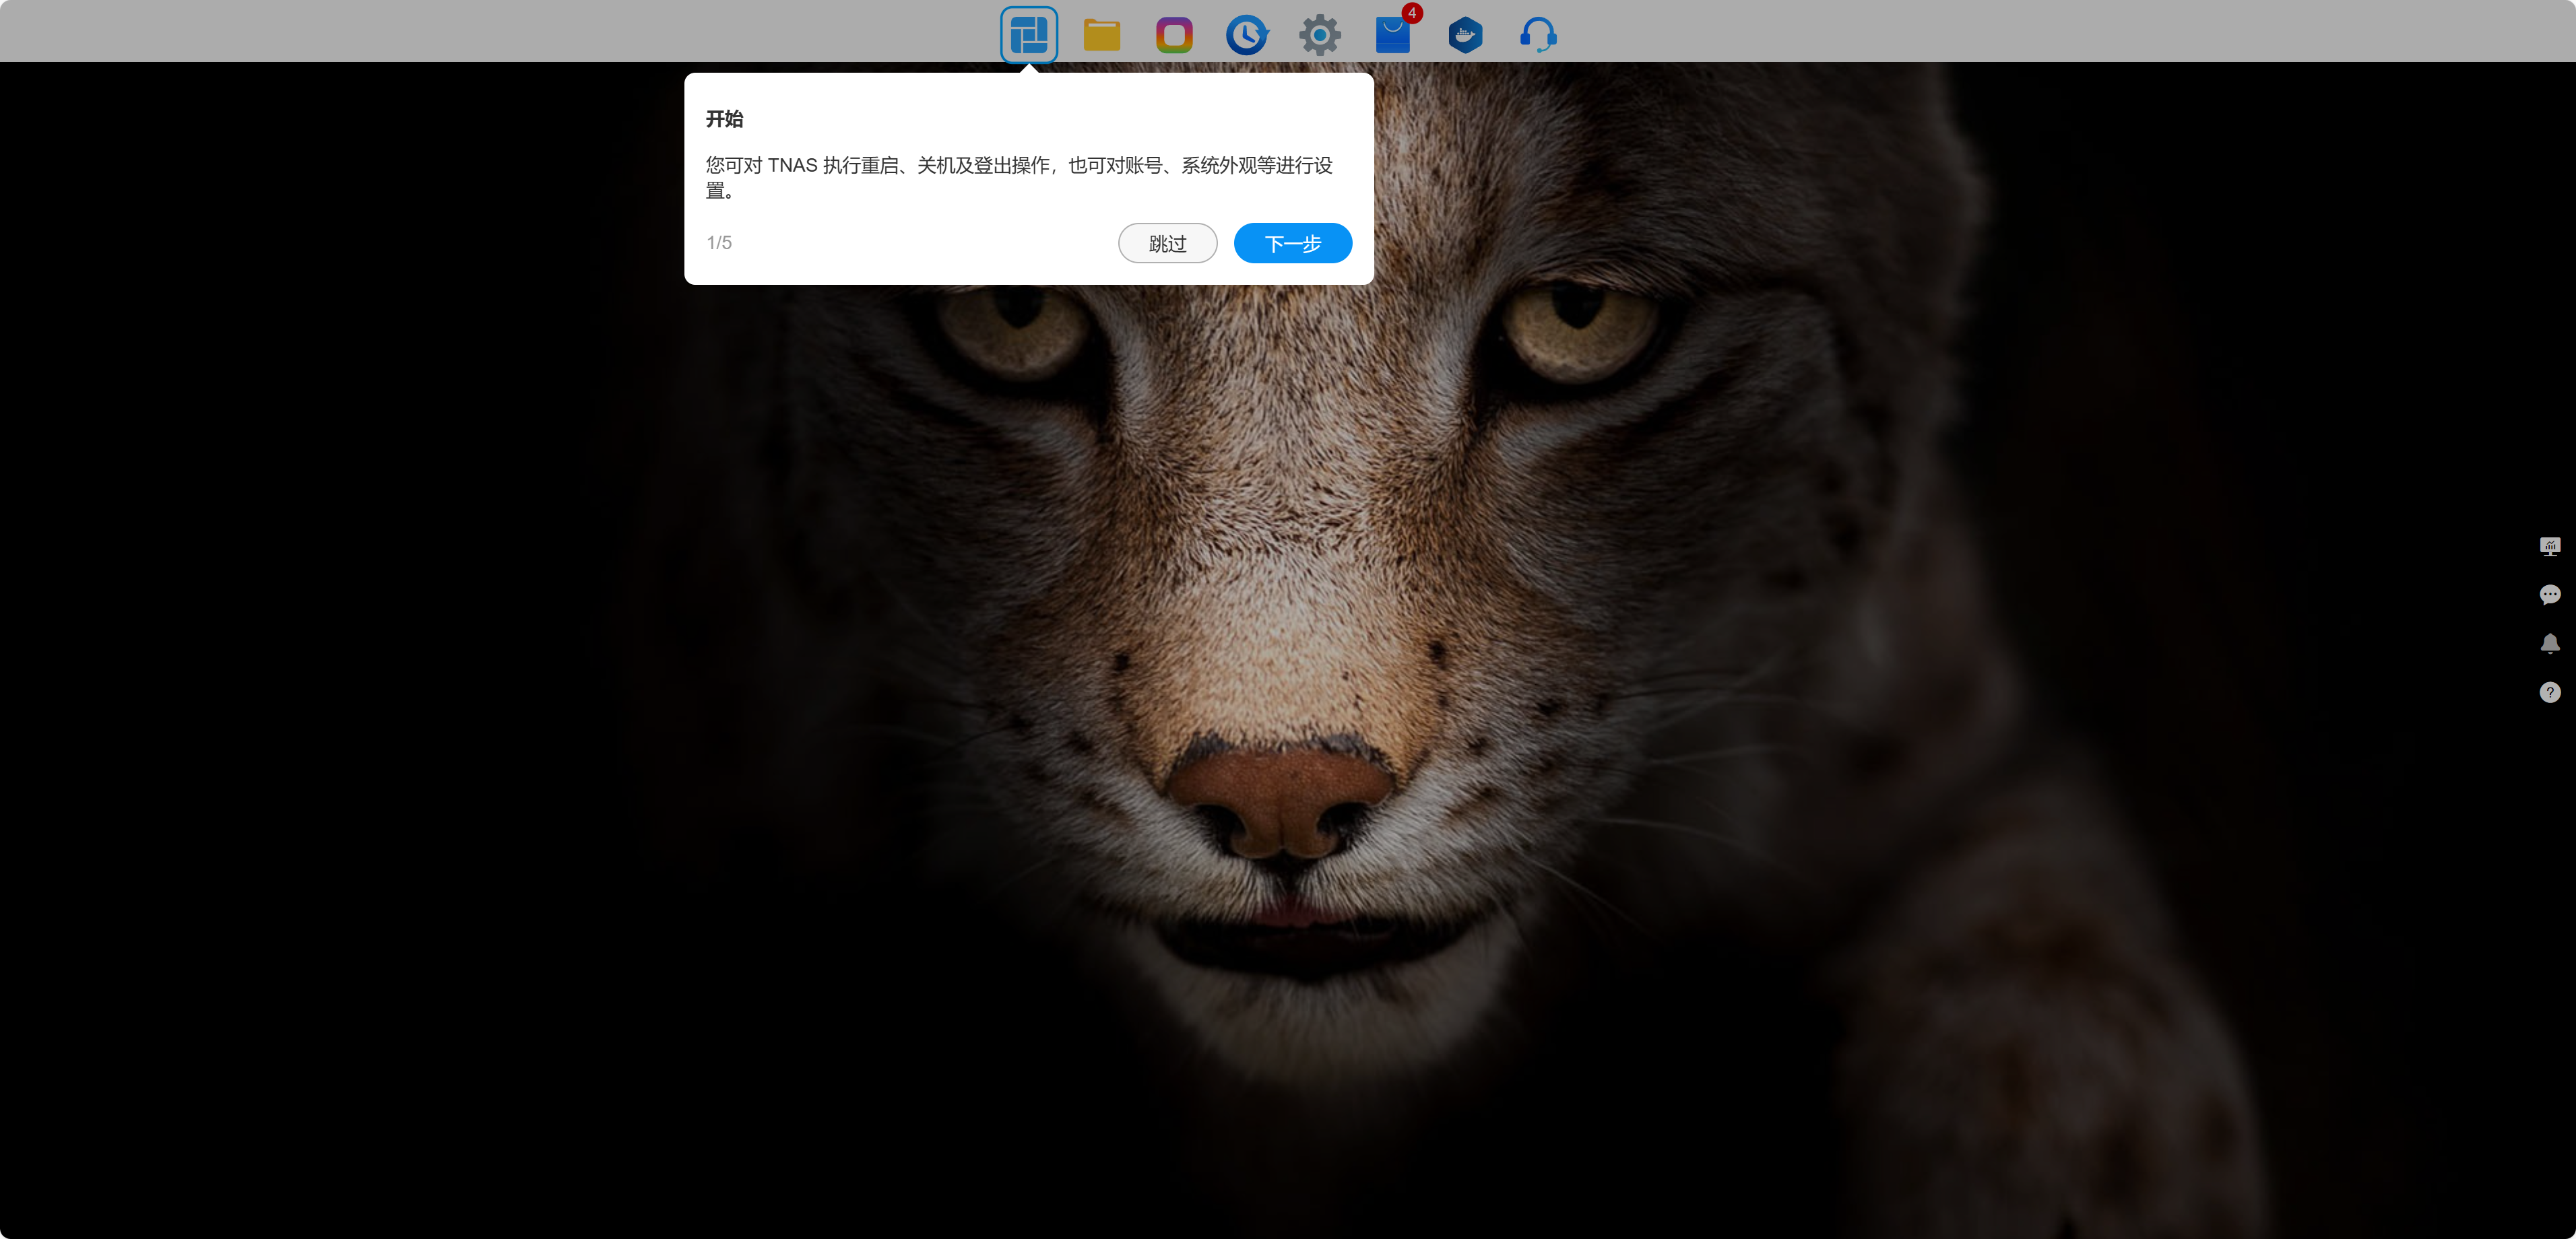The image size is (2576, 1239).
Task: Launch the colorful rounded-square app icon
Action: click(x=1174, y=35)
